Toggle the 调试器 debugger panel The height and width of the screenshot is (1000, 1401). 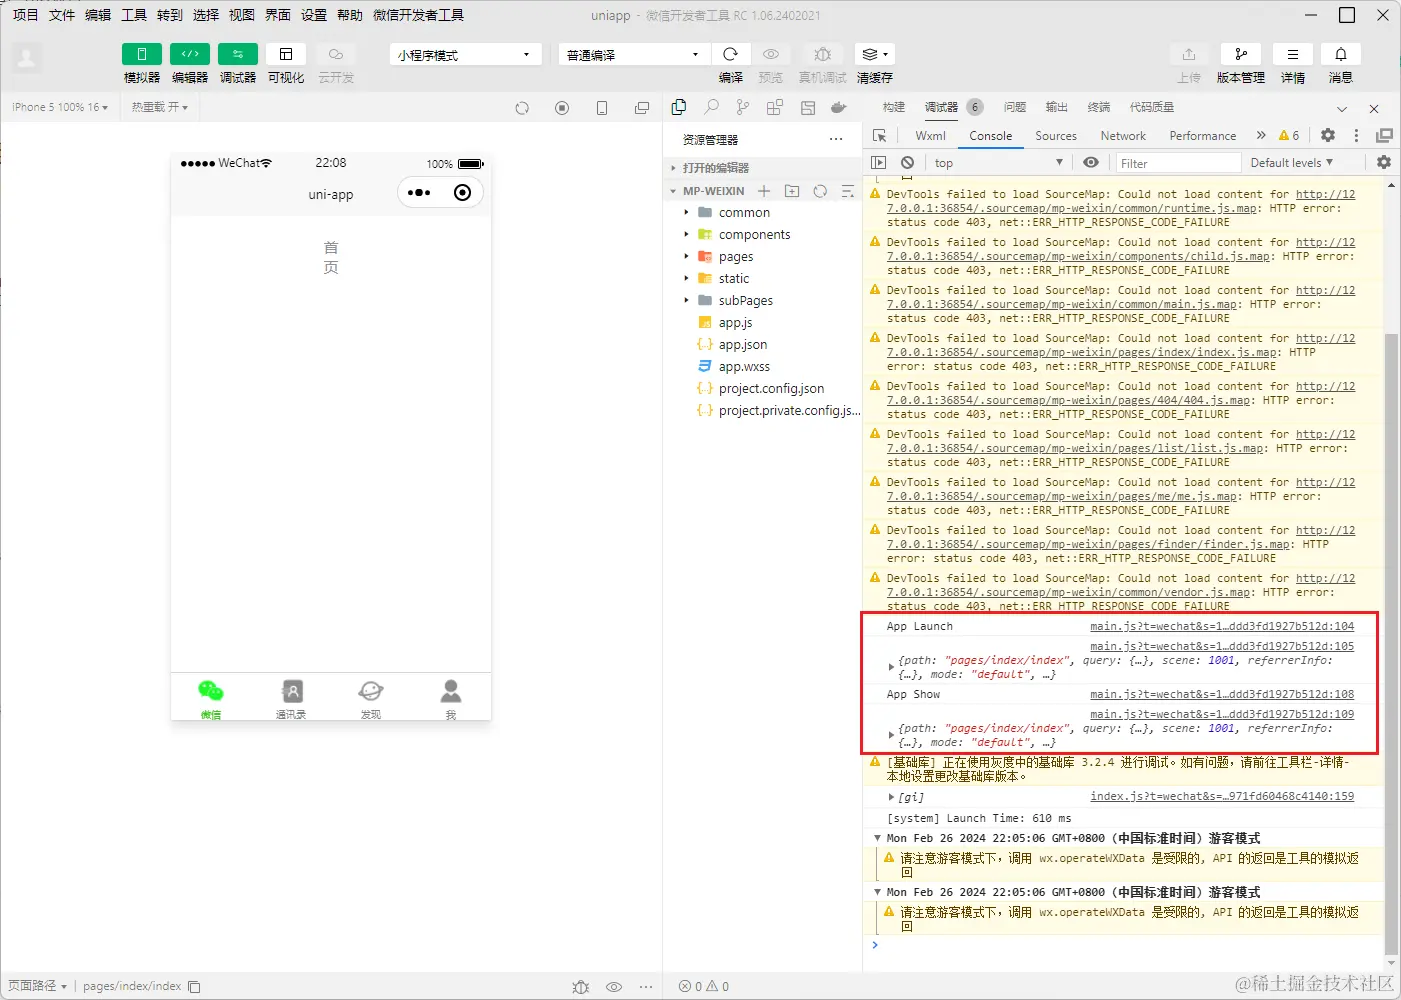[x=238, y=54]
